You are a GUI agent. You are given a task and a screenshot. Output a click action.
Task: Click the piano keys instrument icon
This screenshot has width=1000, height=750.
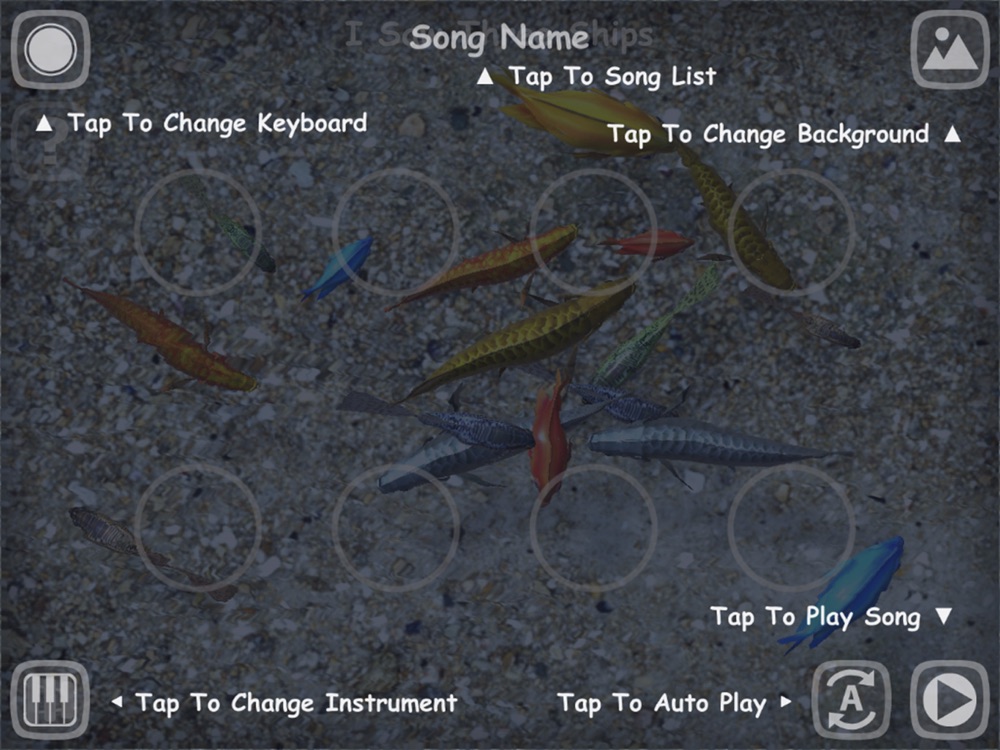(x=50, y=700)
